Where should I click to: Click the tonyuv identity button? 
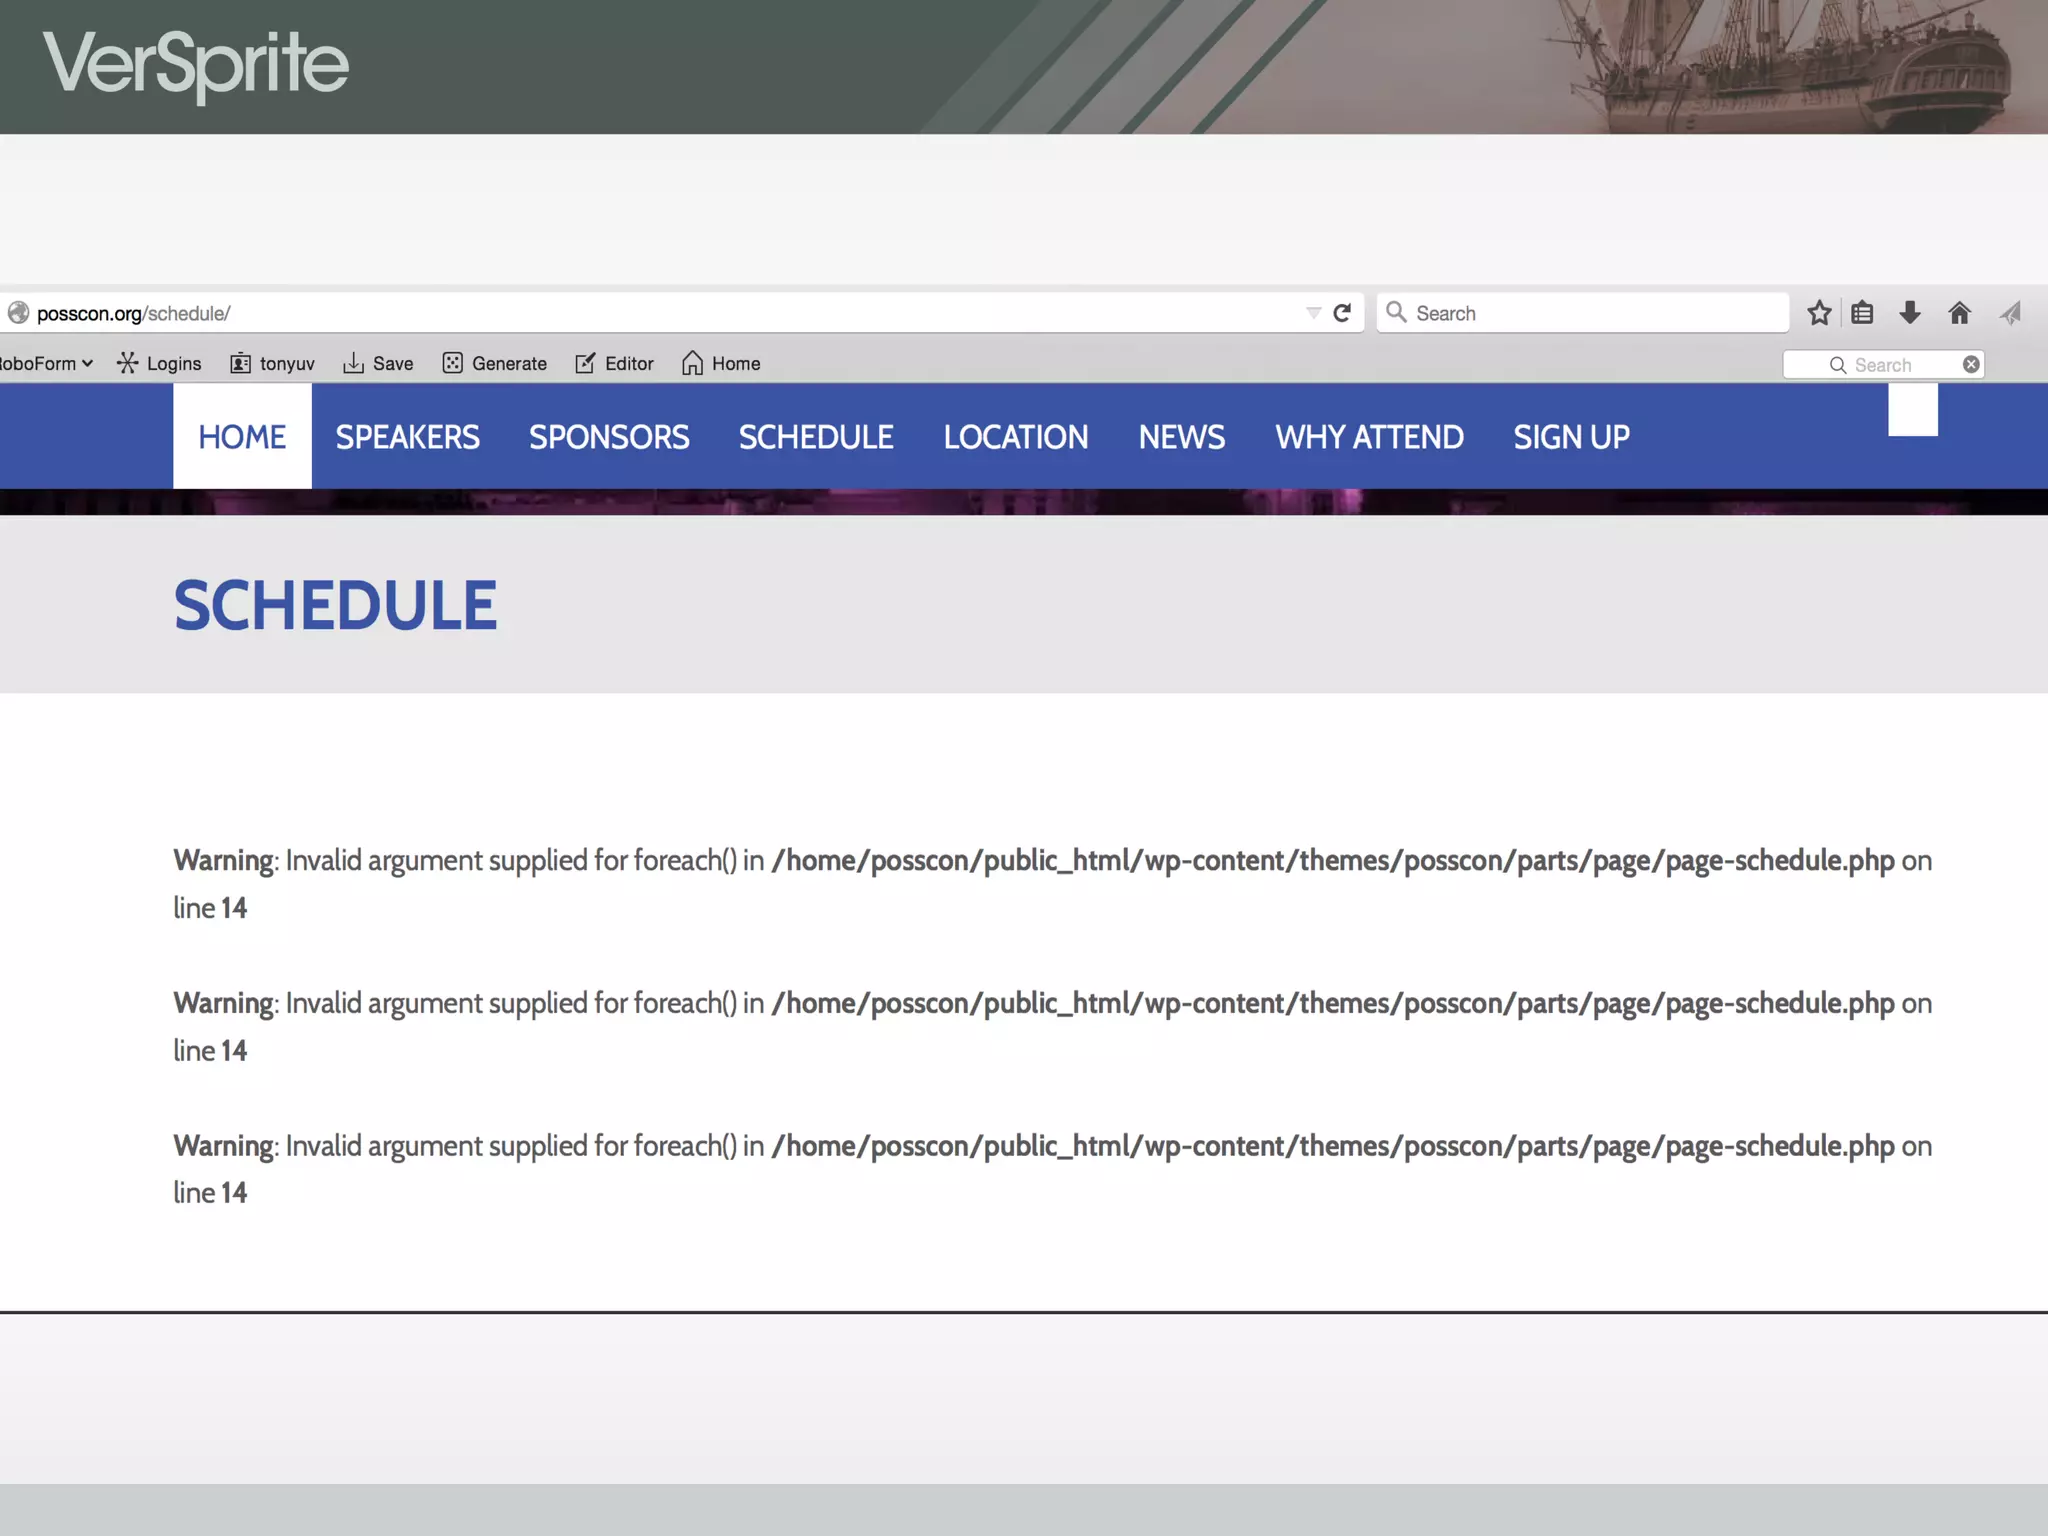pos(273,364)
